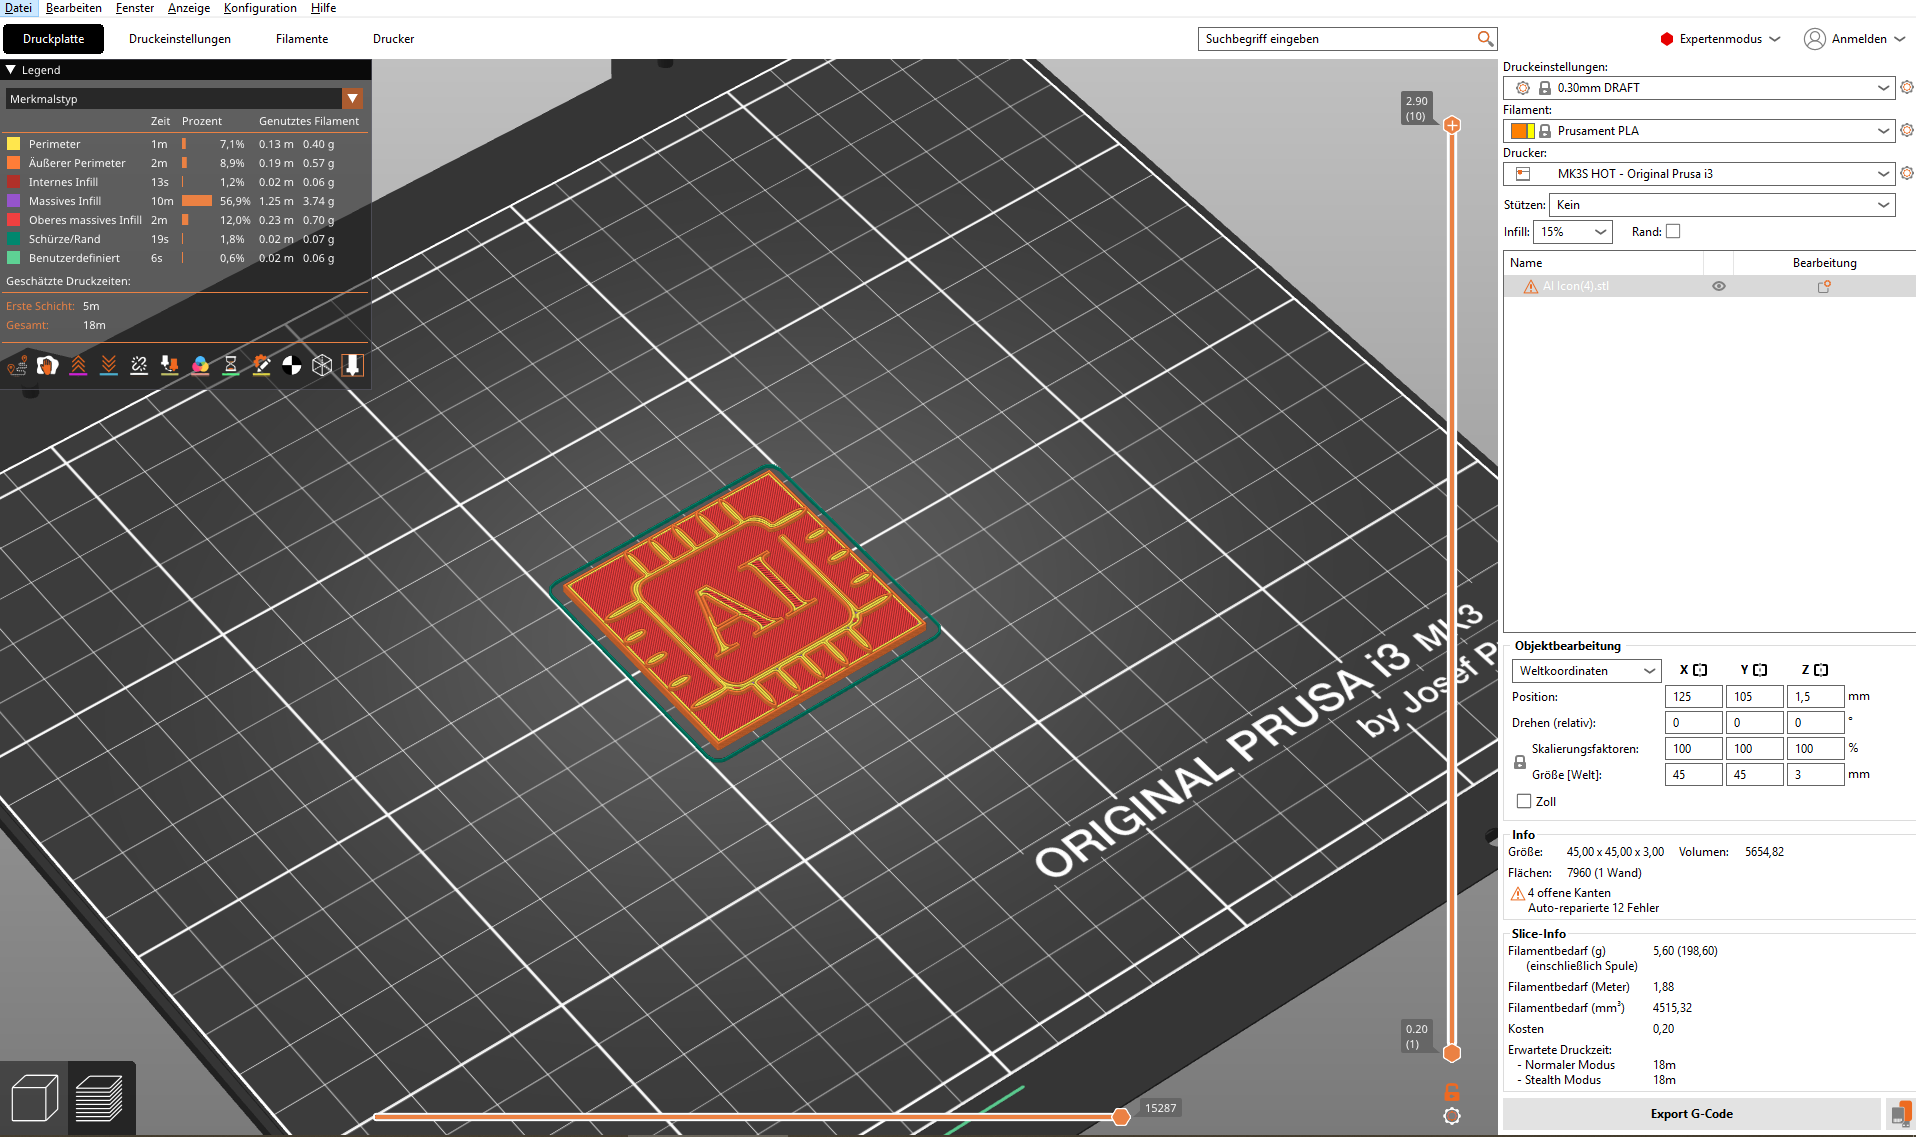Toggle deretractions icon with downward chevrons
Viewport: 1916px width, 1137px height.
tap(109, 366)
